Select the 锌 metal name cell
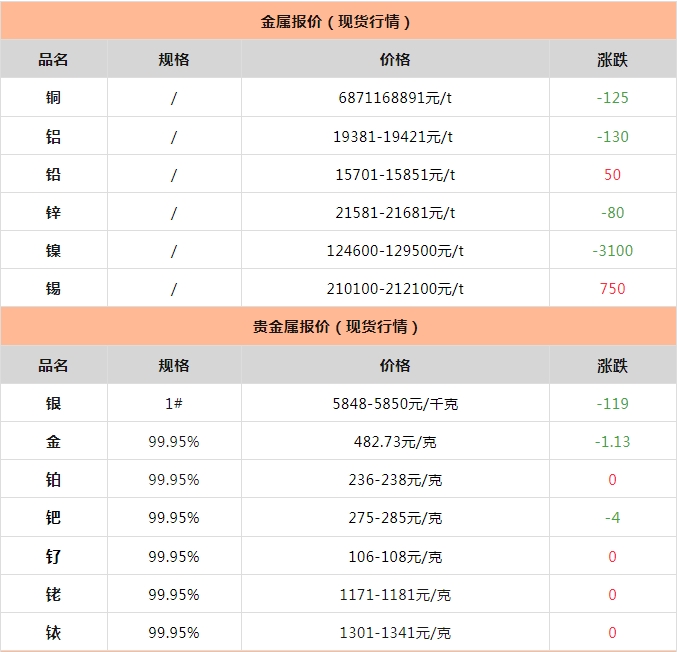Viewport: 677px width, 652px height. click(x=53, y=212)
